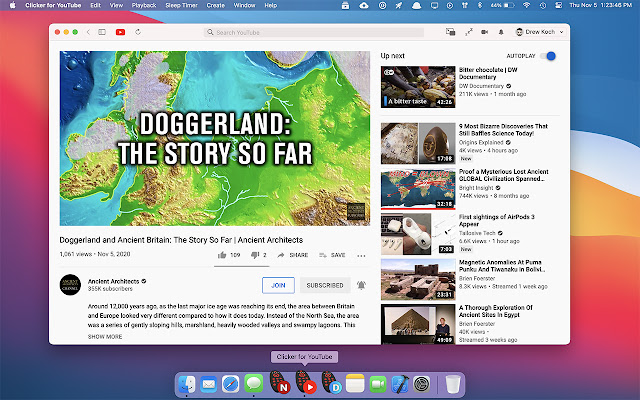Open Notes from the Dock
Screen dimensions: 640x400
(x=355, y=384)
